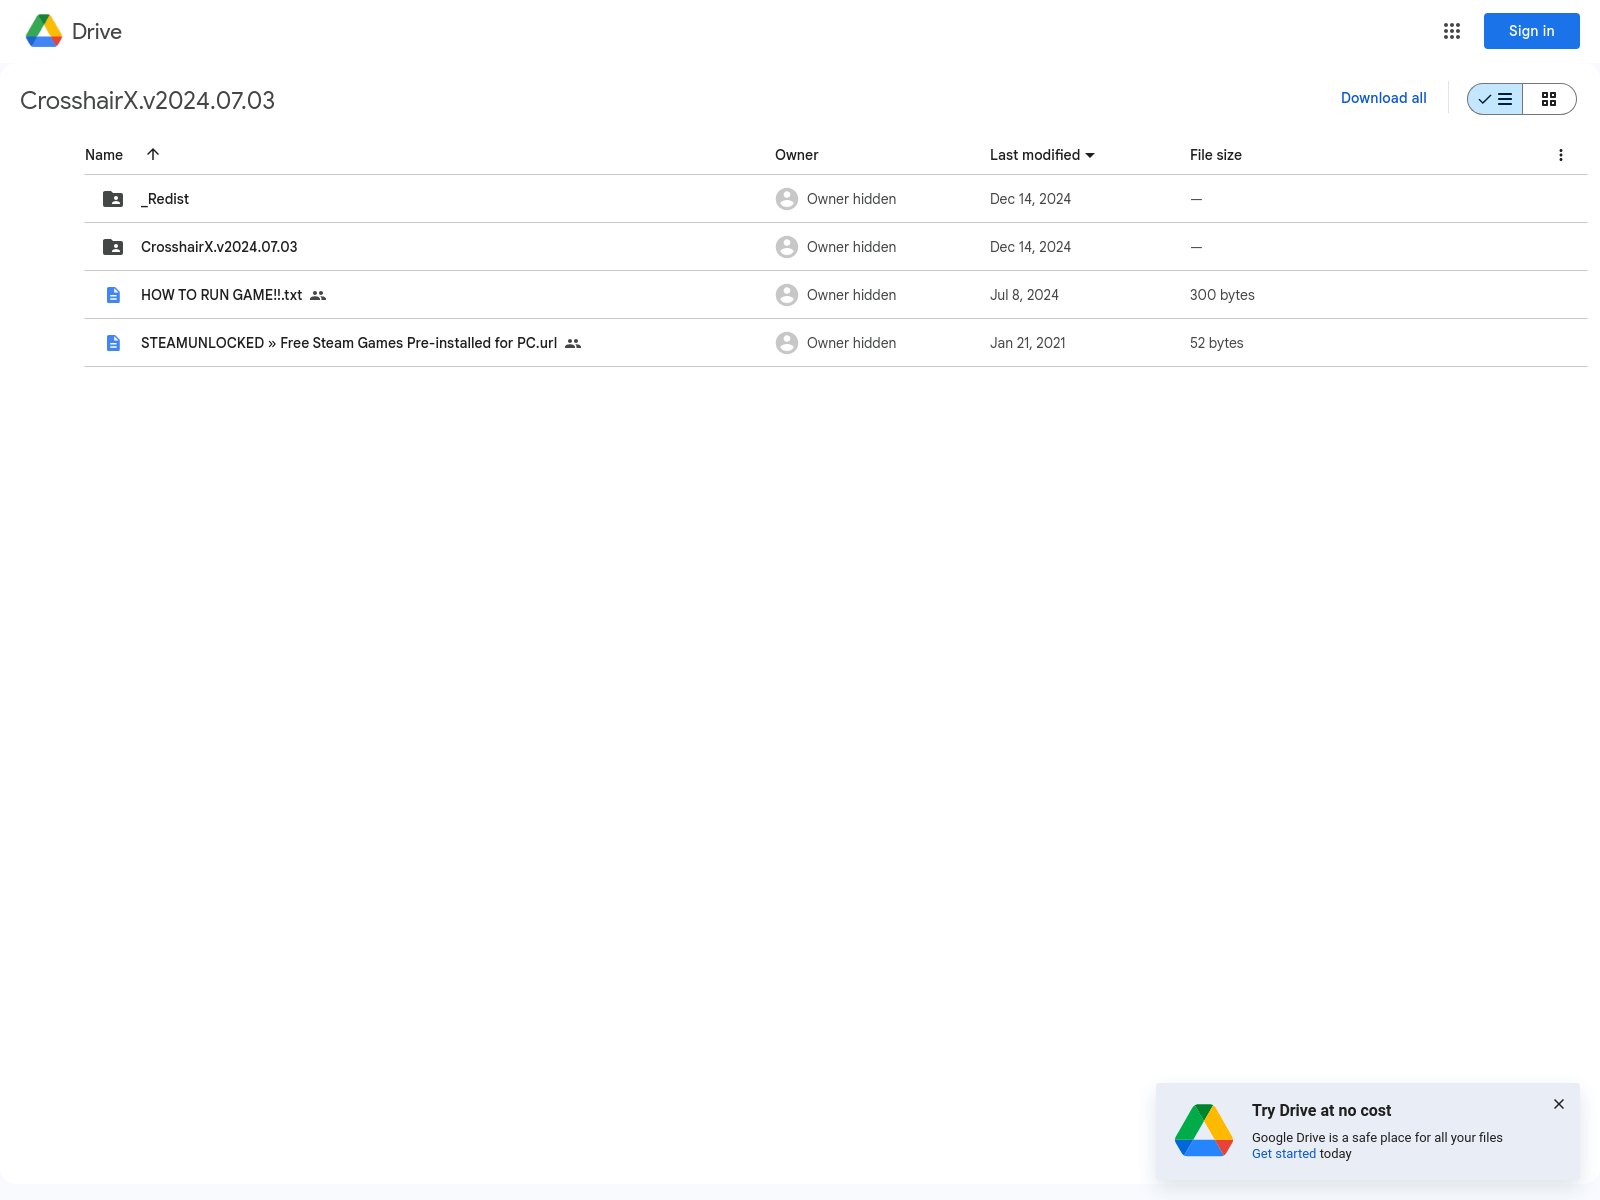Open the Google apps grid
Viewport: 1600px width, 1200px height.
click(x=1452, y=31)
